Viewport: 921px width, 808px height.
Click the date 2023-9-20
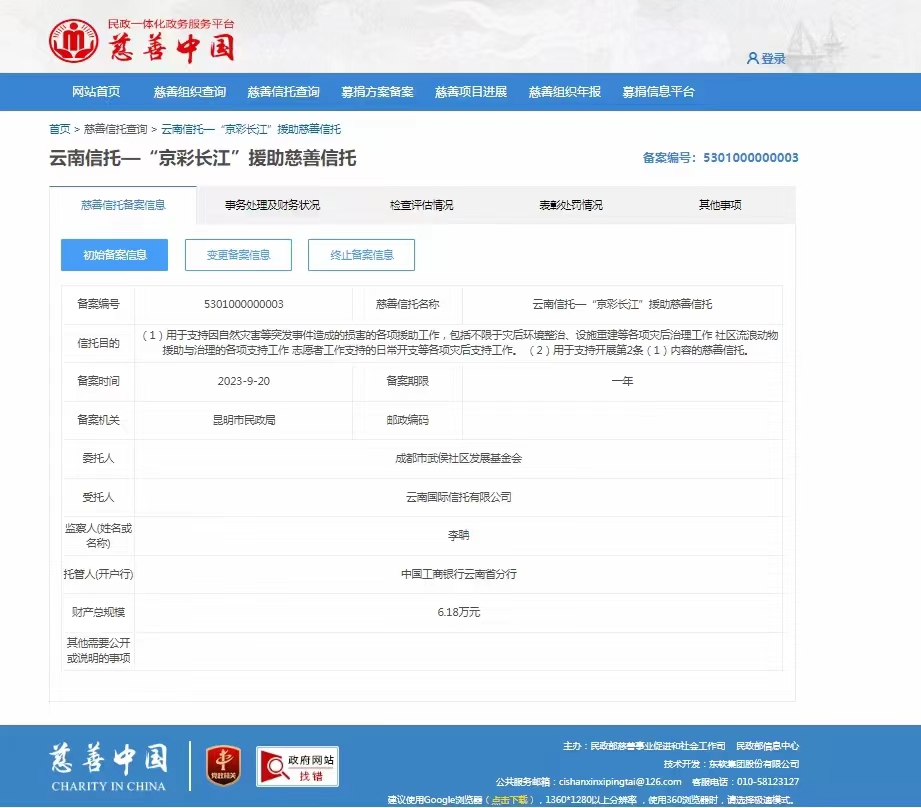point(244,381)
